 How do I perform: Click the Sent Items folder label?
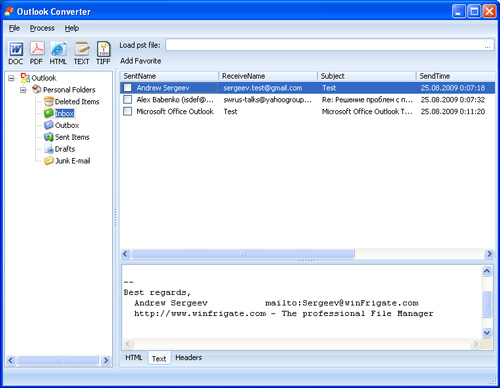click(72, 137)
